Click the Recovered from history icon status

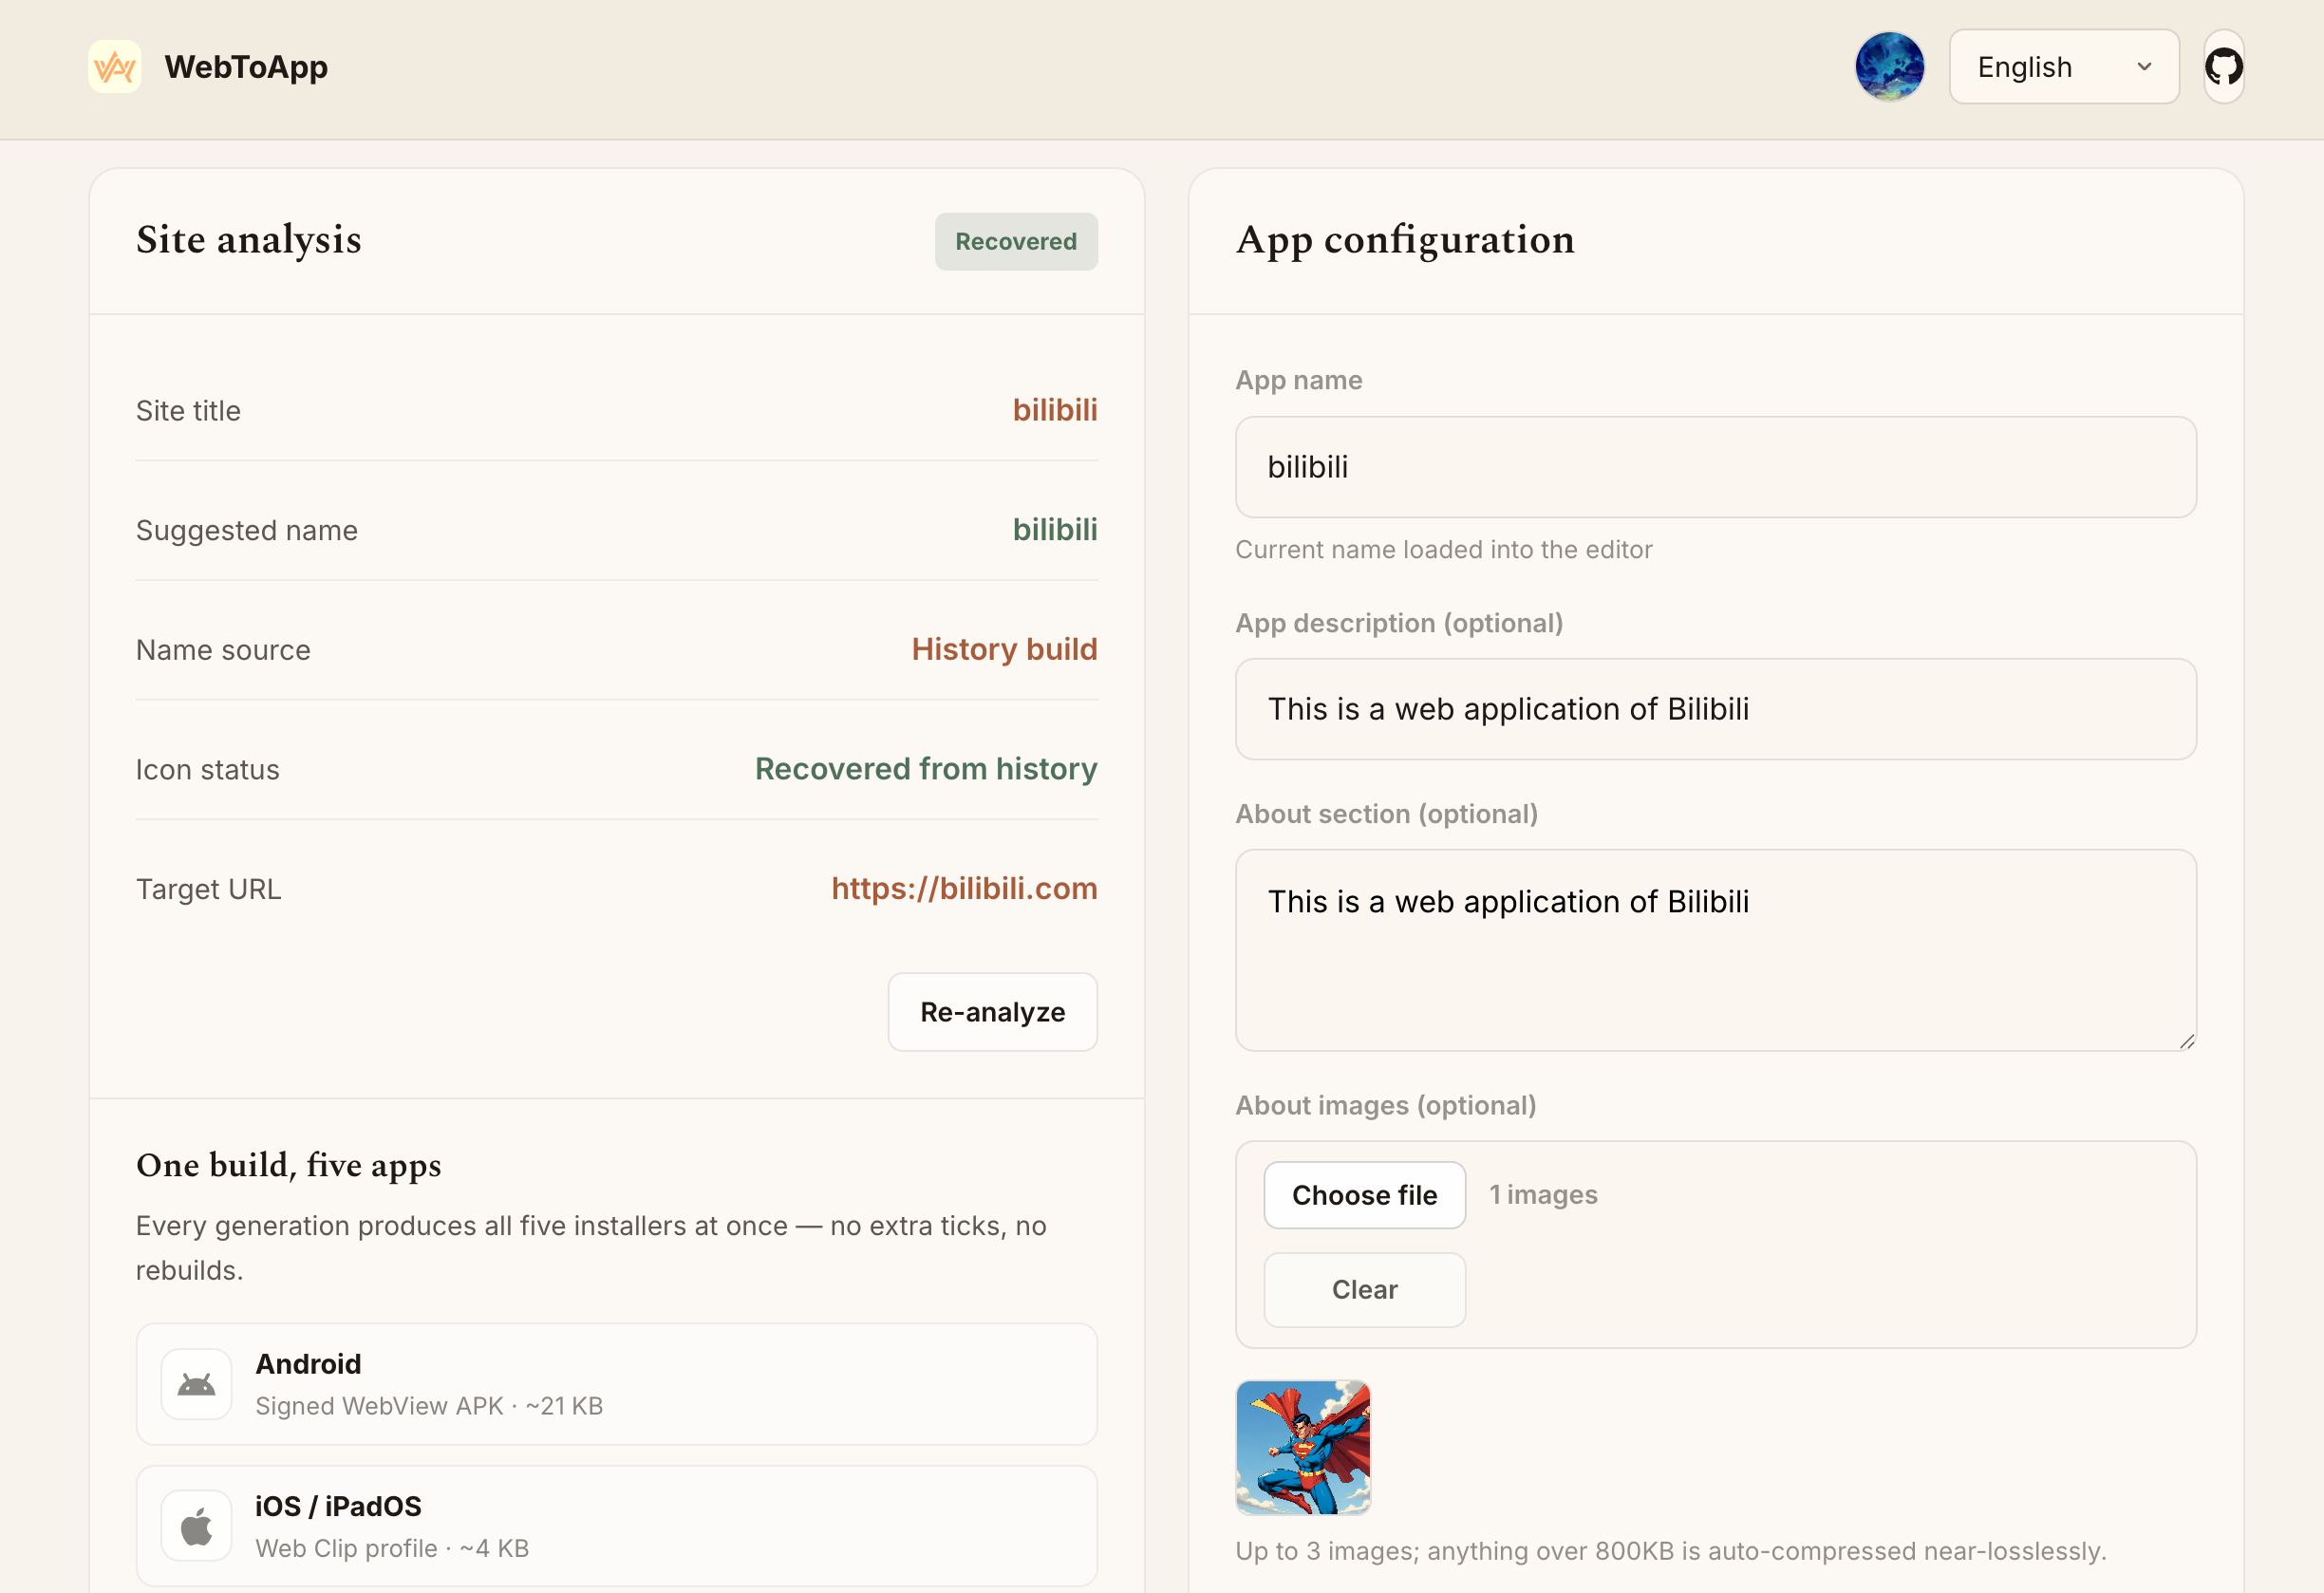point(926,769)
